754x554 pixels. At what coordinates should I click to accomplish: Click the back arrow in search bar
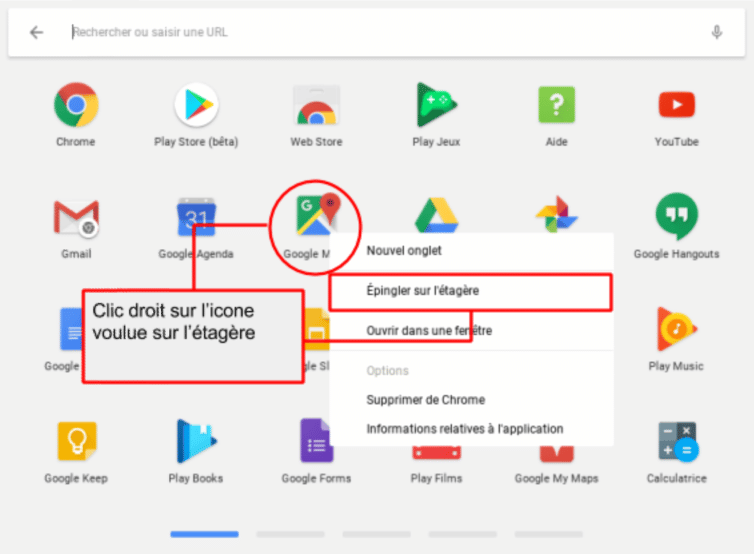tap(37, 32)
